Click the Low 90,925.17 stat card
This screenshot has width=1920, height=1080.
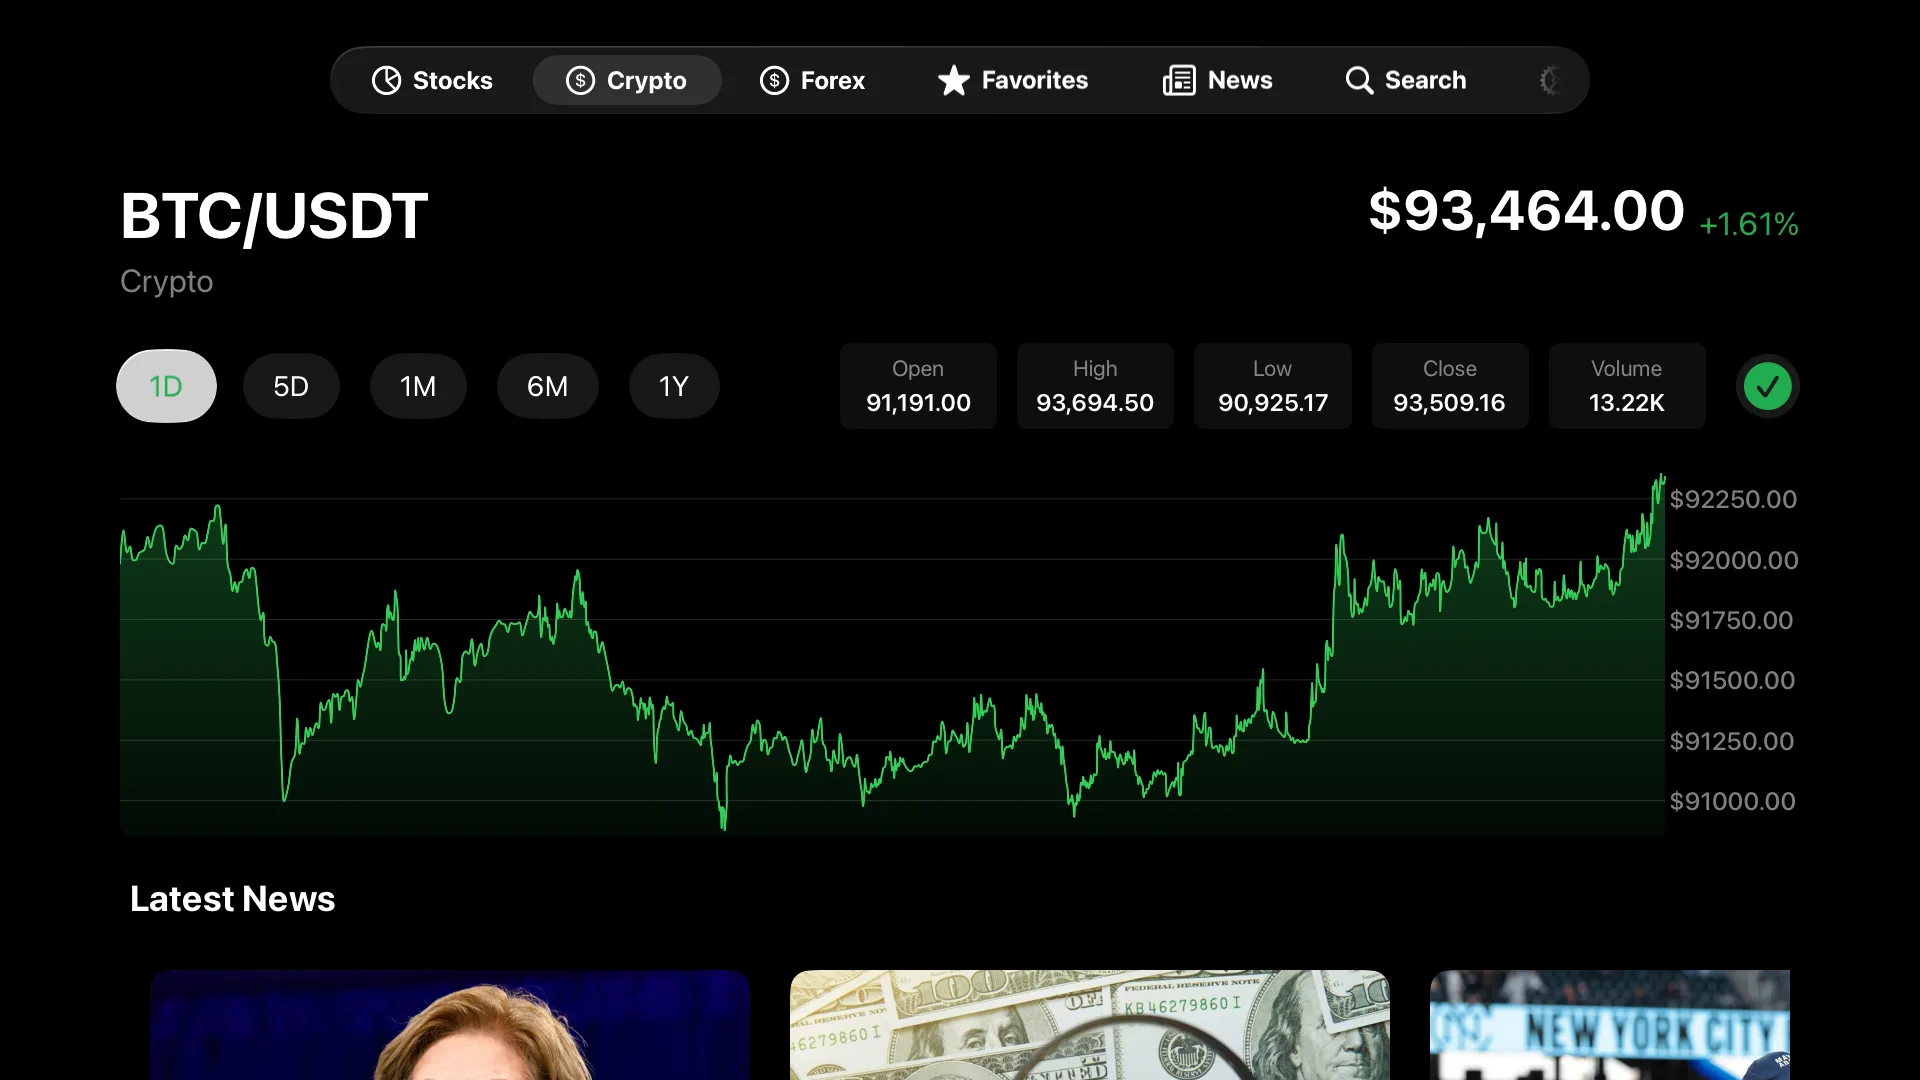(1273, 386)
